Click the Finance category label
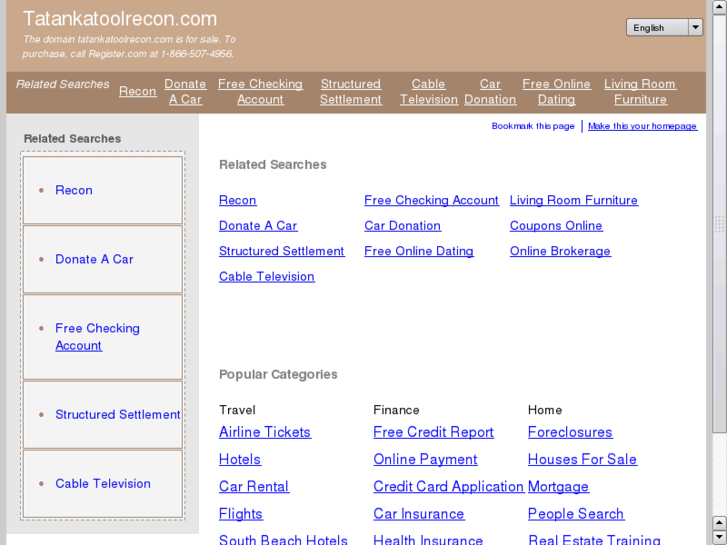The image size is (727, 545). point(396,410)
